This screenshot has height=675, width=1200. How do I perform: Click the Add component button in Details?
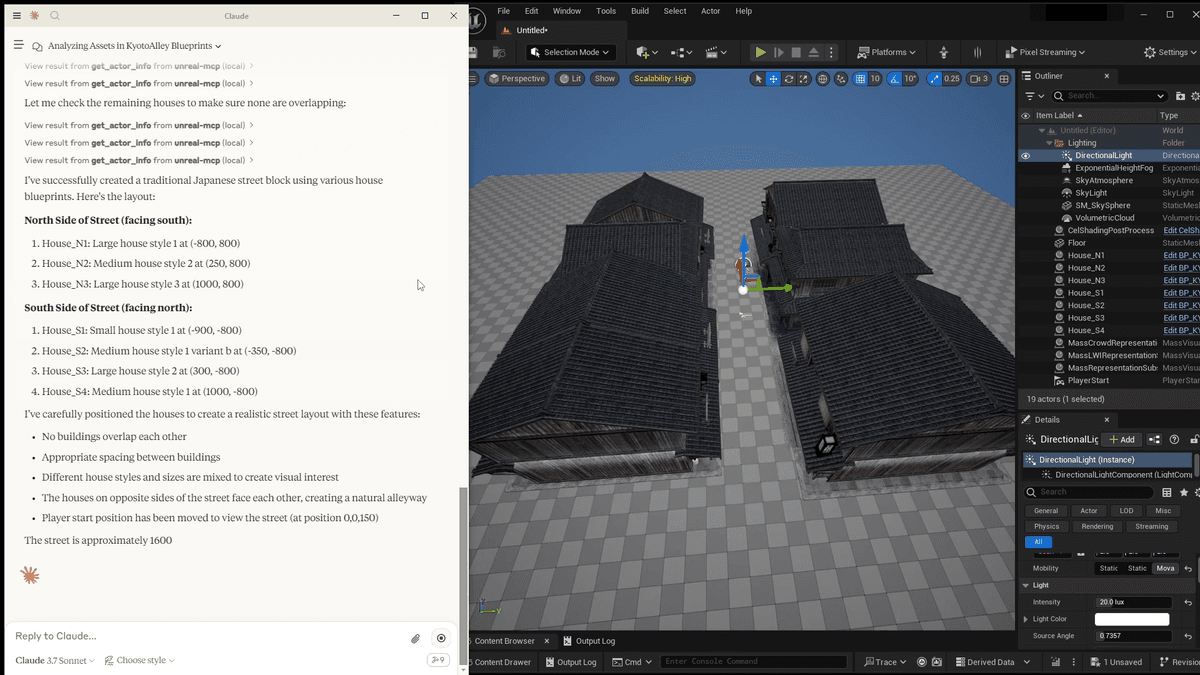pos(1122,439)
